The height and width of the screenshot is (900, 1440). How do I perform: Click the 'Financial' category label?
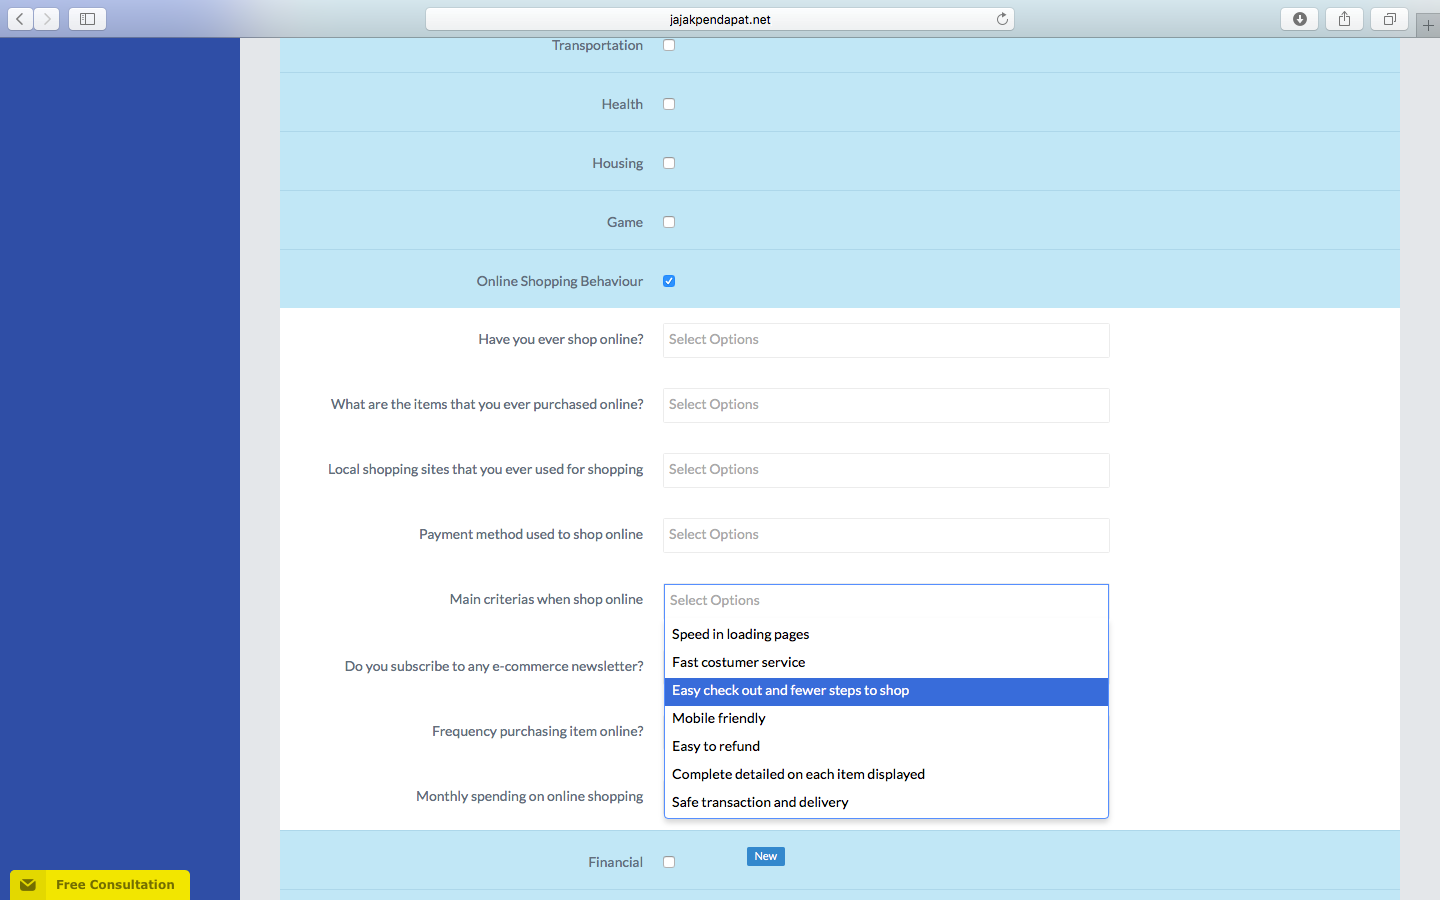pyautogui.click(x=616, y=862)
